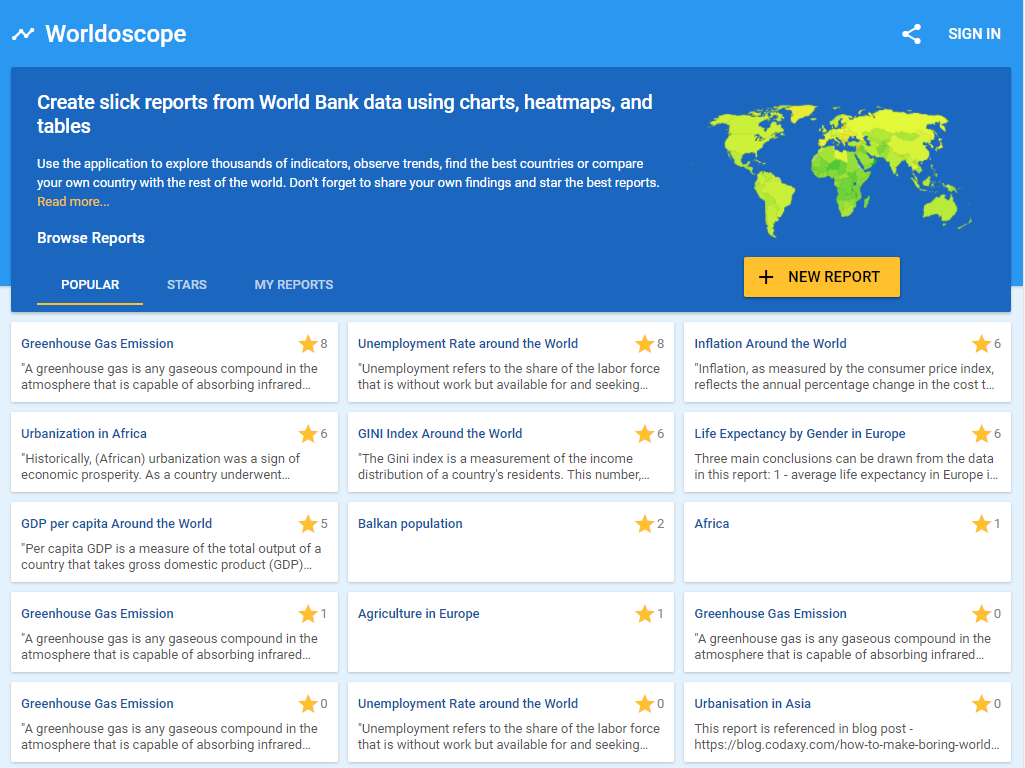Open the My Reports tab

294,285
